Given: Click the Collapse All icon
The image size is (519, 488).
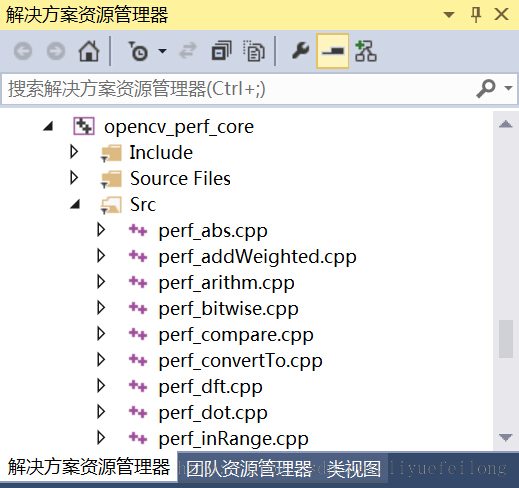Looking at the screenshot, I should 222,51.
